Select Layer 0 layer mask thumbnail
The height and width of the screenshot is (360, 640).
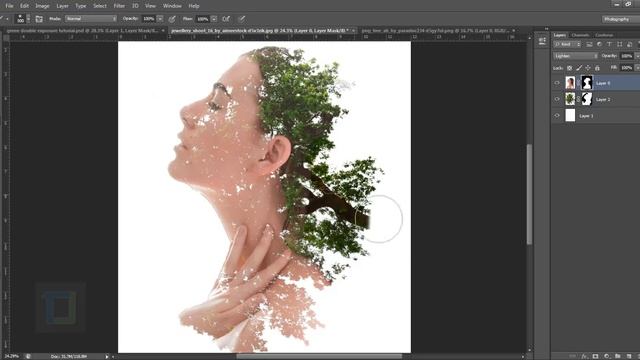[x=587, y=83]
